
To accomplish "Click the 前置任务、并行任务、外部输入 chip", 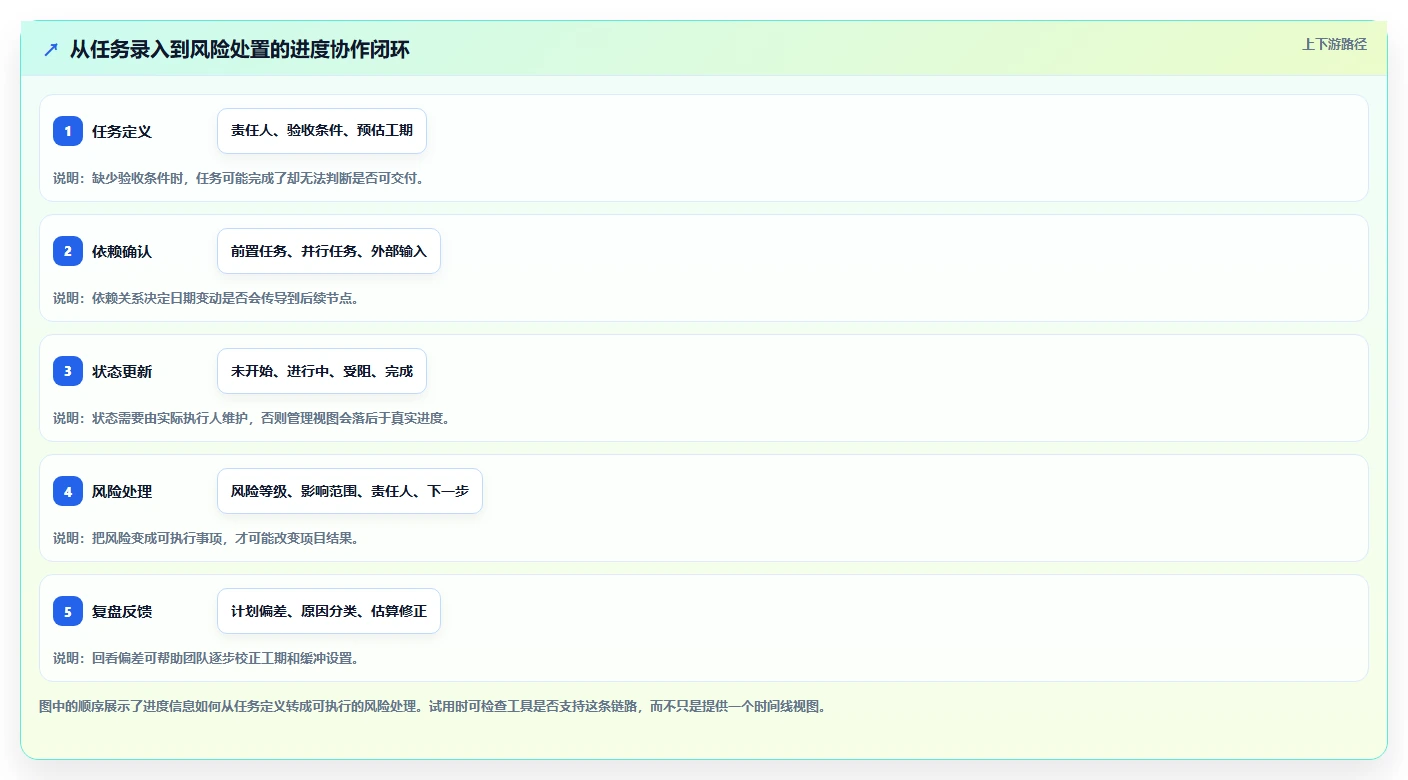I will pos(329,251).
